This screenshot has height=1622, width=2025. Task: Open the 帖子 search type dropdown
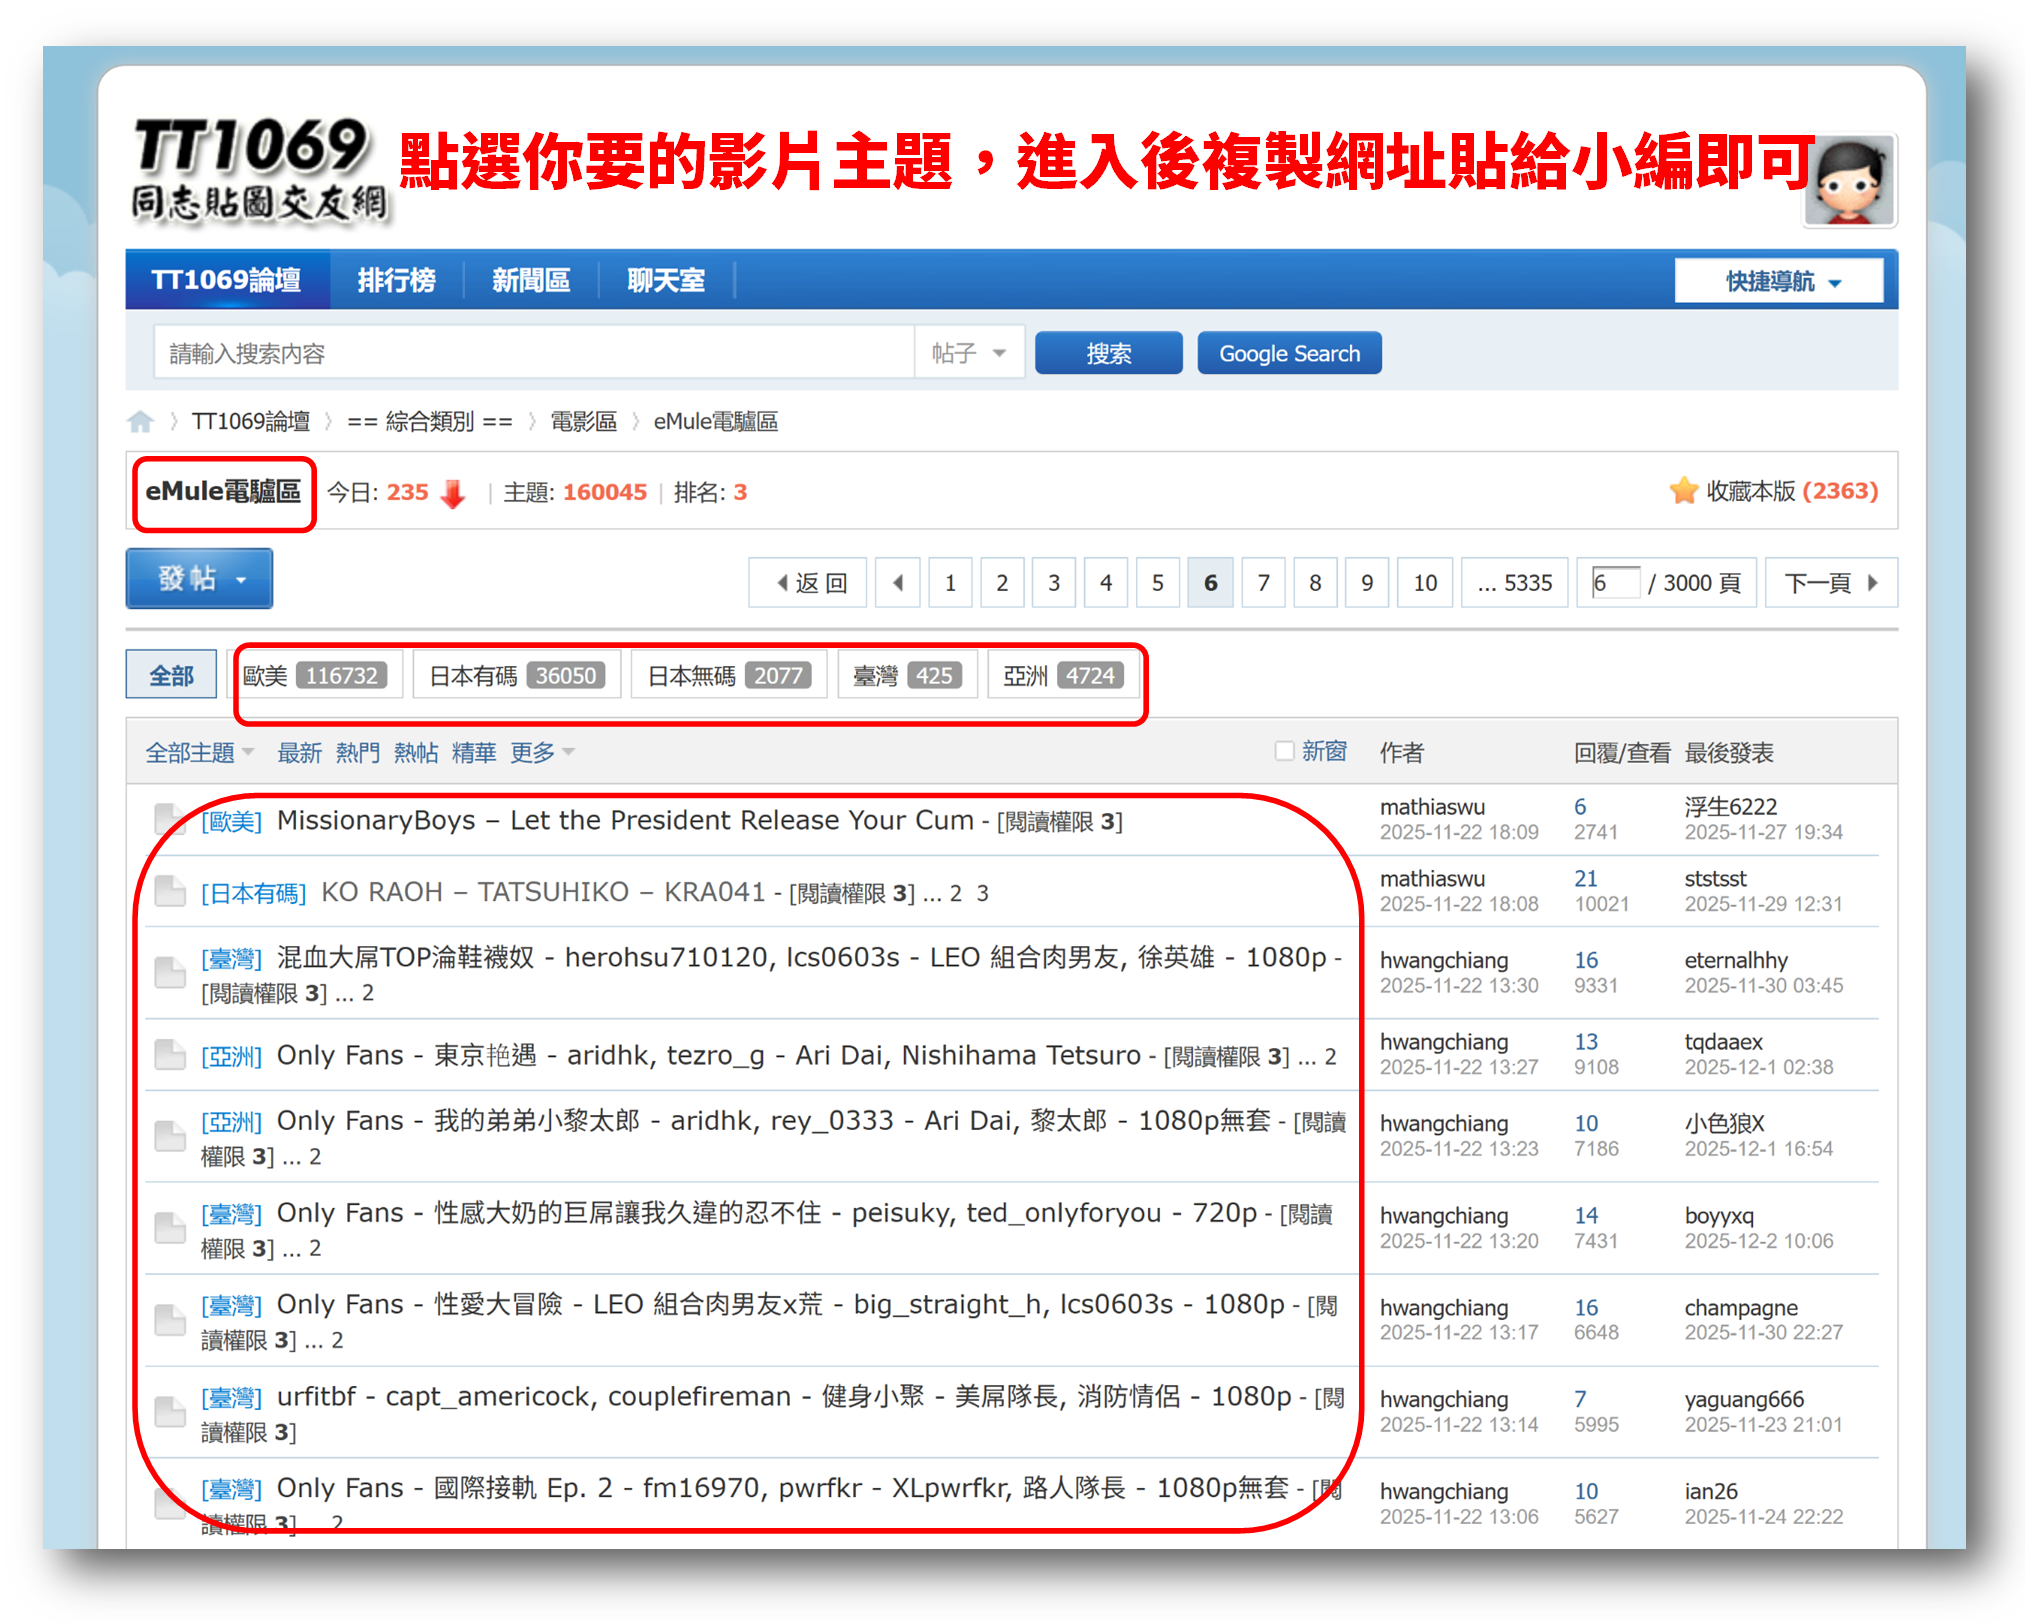pyautogui.click(x=968, y=353)
